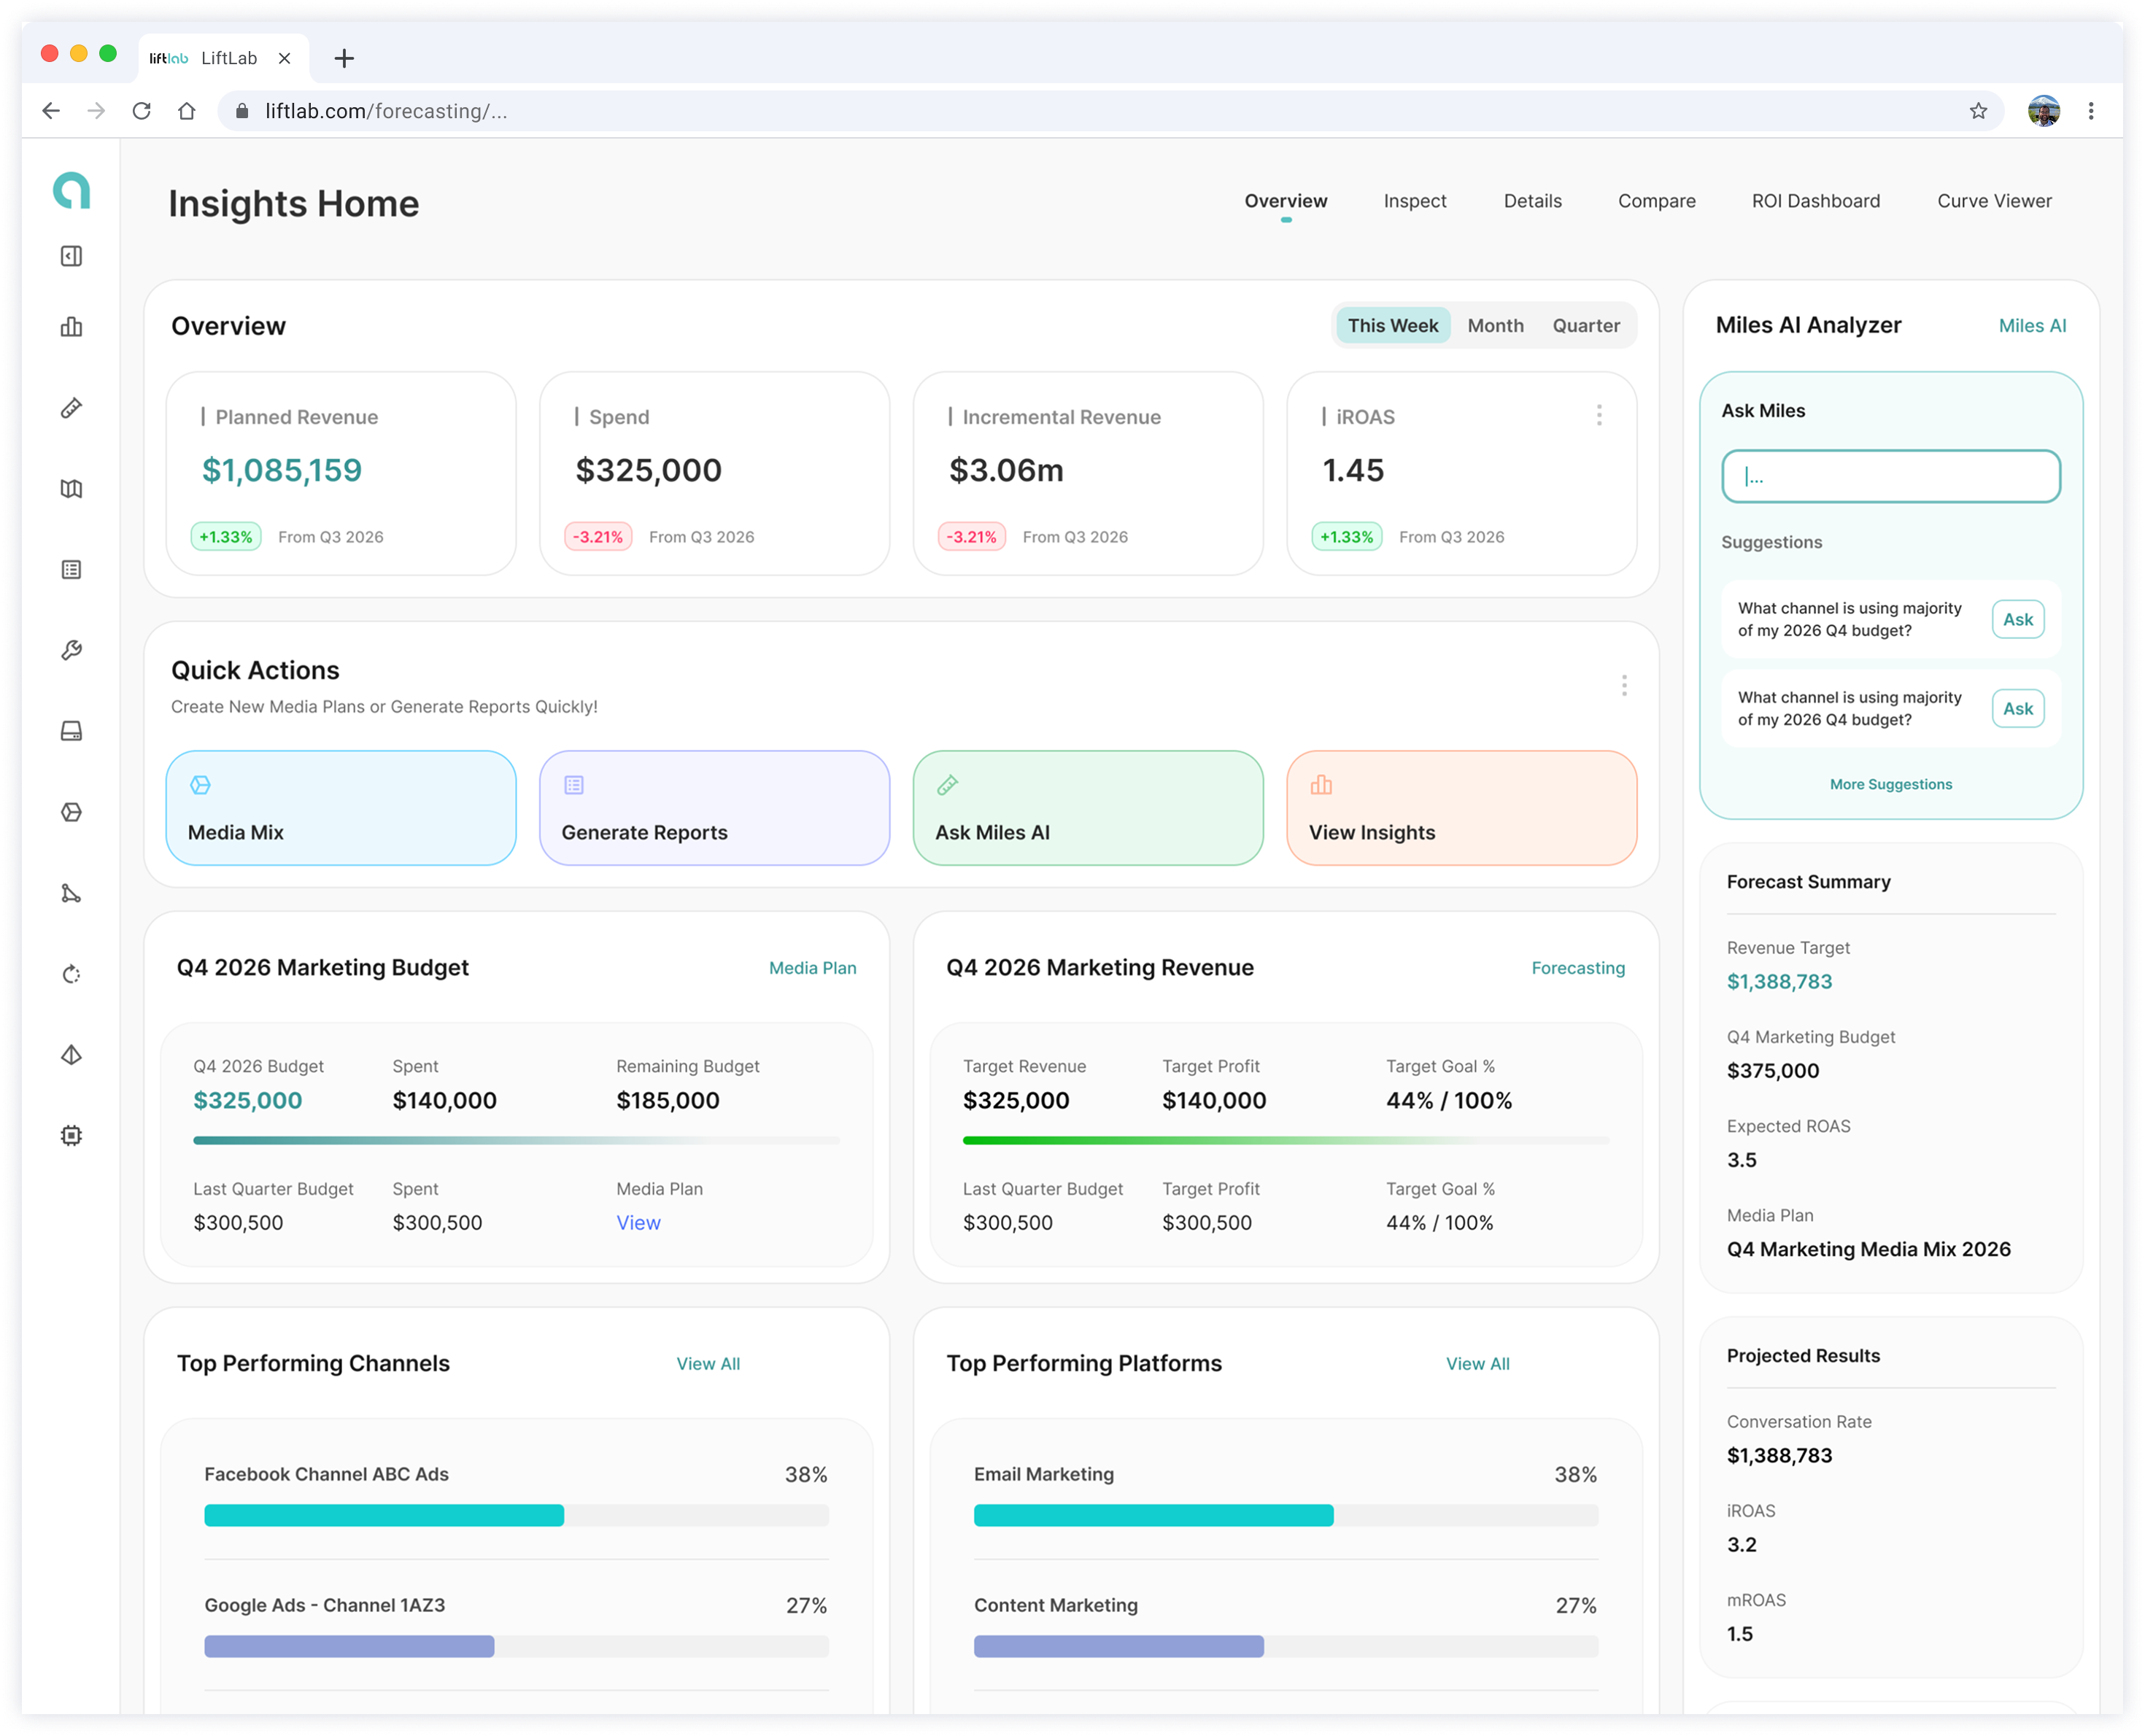Switch overview period to Month
The width and height of the screenshot is (2145, 1736).
click(x=1495, y=326)
